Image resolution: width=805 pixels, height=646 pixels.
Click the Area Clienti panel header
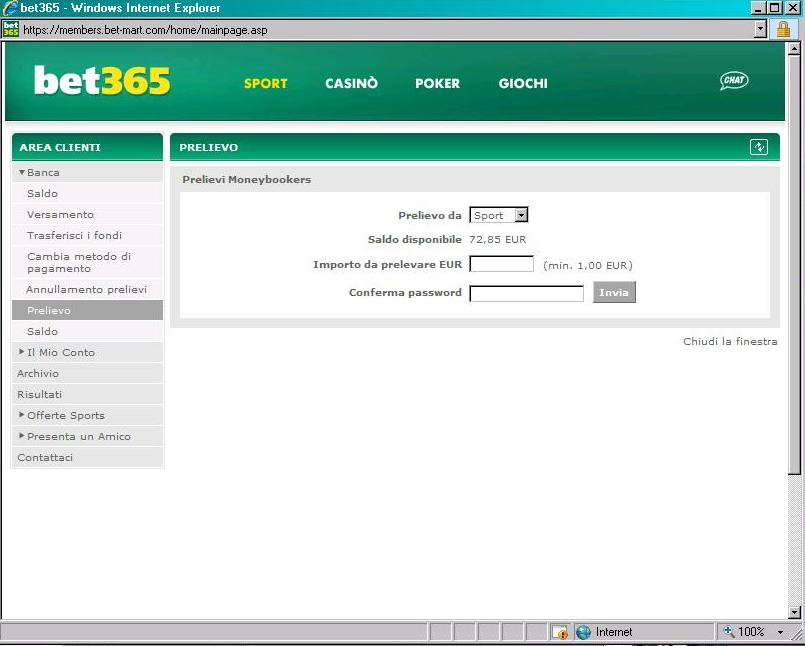coord(87,147)
